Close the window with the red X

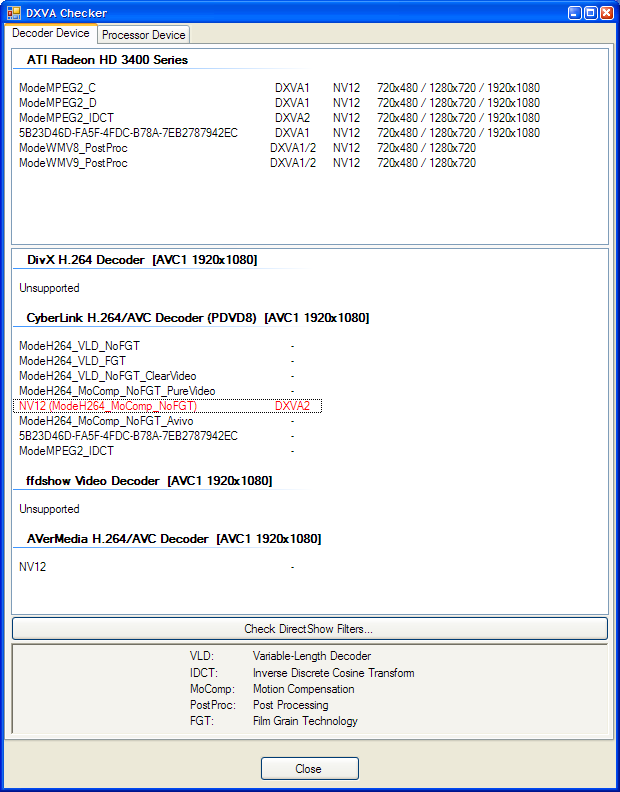point(606,13)
